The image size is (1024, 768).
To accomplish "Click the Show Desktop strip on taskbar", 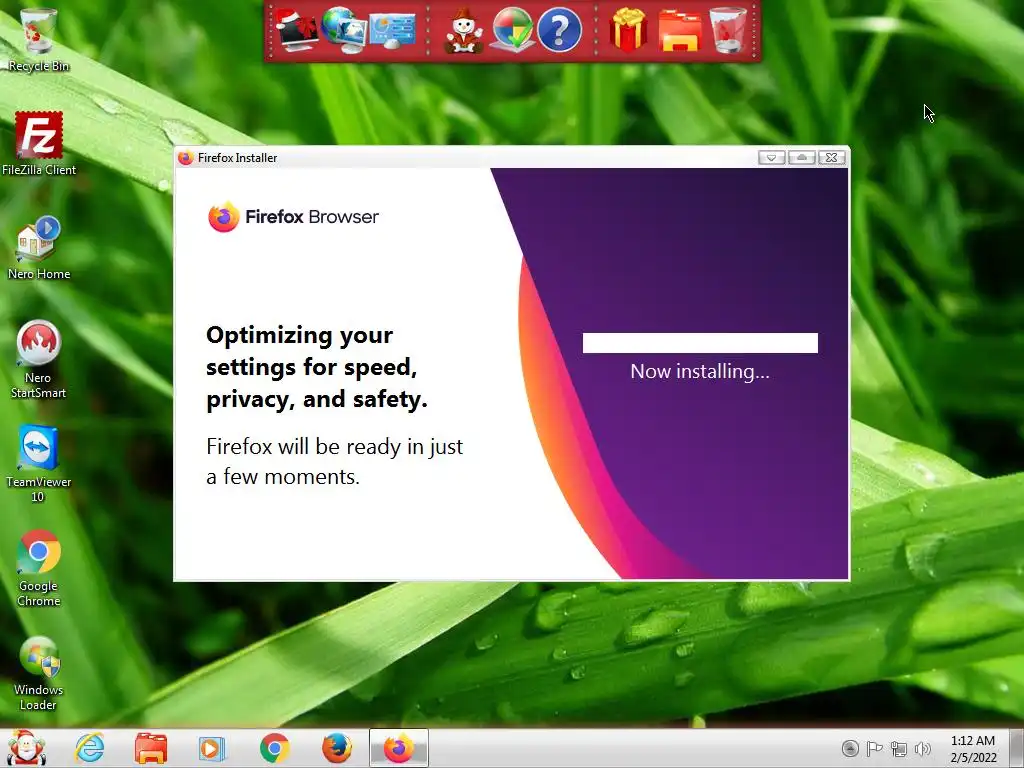I will (x=1016, y=748).
